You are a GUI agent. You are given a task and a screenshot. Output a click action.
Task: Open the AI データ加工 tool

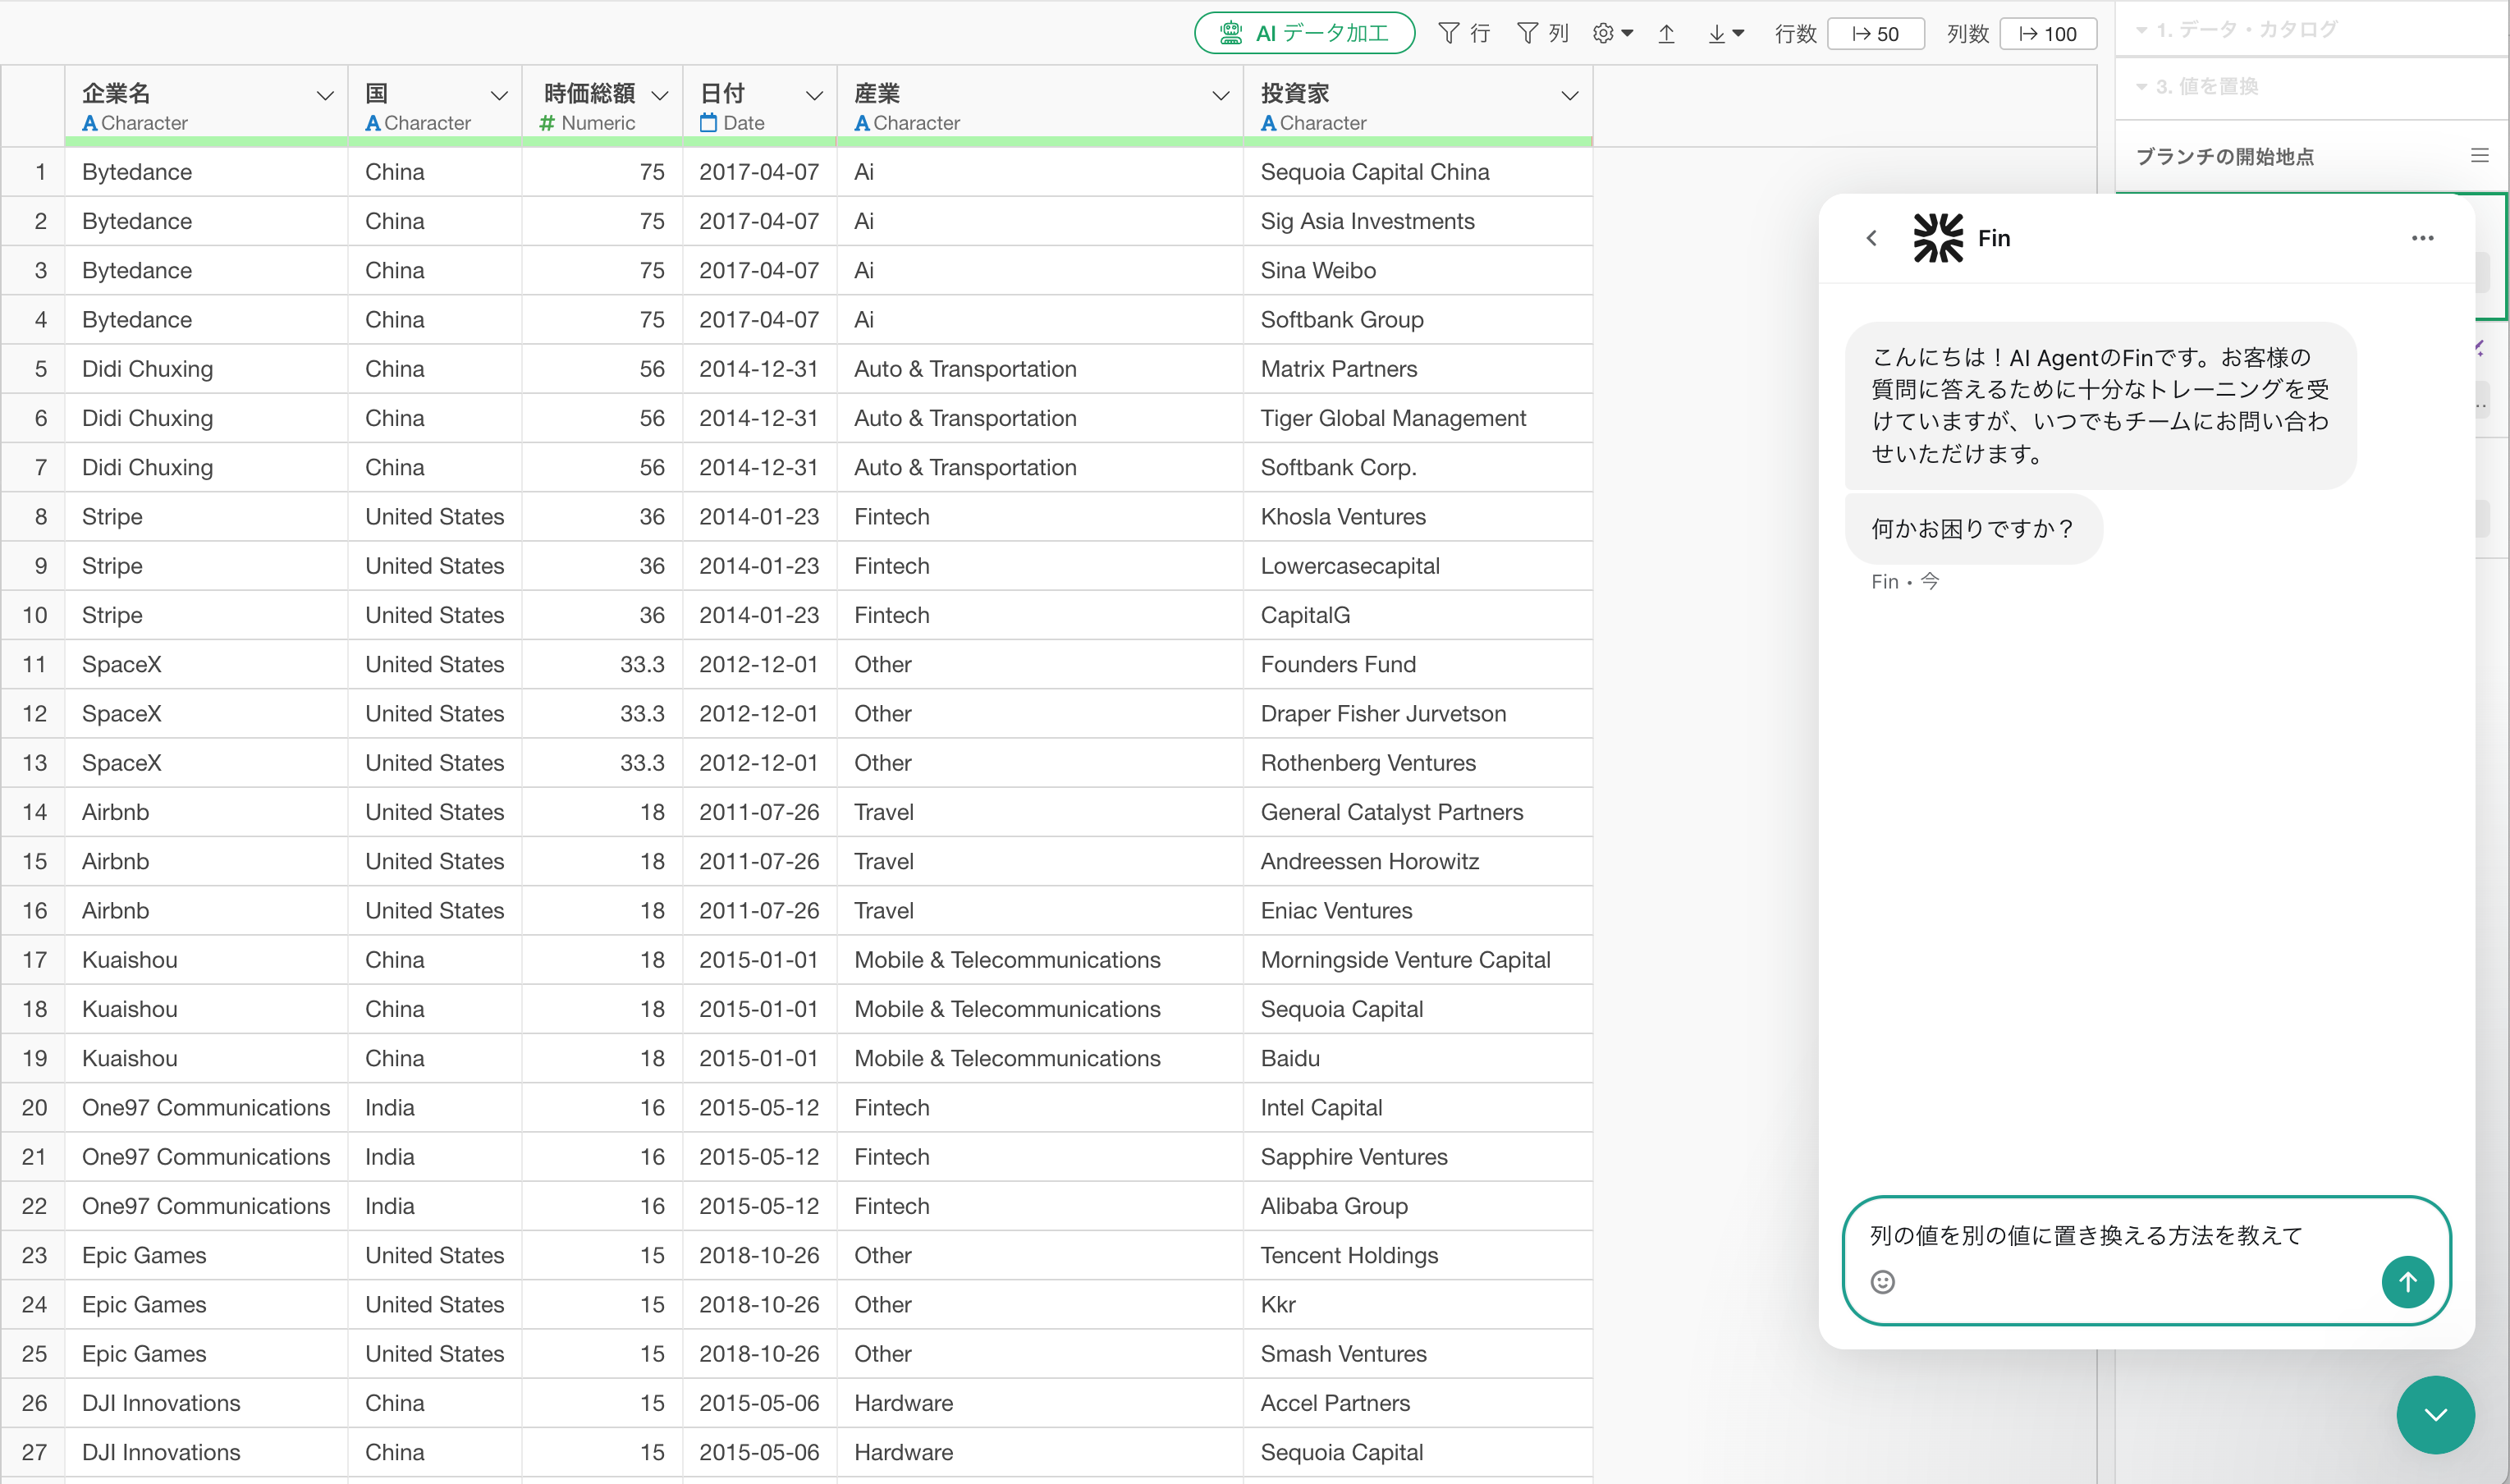click(x=1304, y=33)
